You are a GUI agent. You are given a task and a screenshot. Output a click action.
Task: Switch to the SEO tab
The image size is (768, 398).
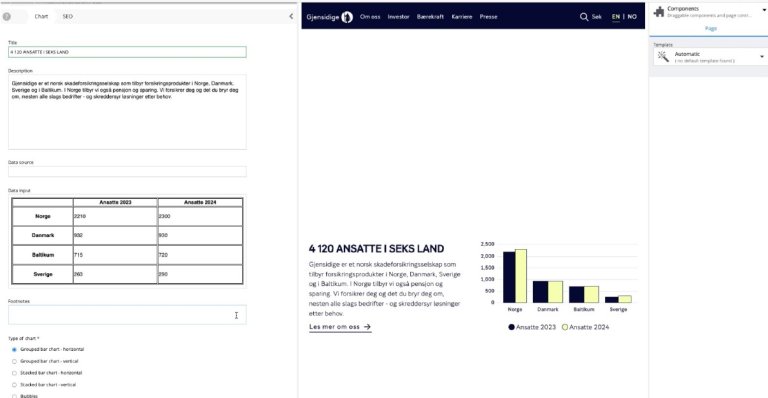(x=68, y=17)
